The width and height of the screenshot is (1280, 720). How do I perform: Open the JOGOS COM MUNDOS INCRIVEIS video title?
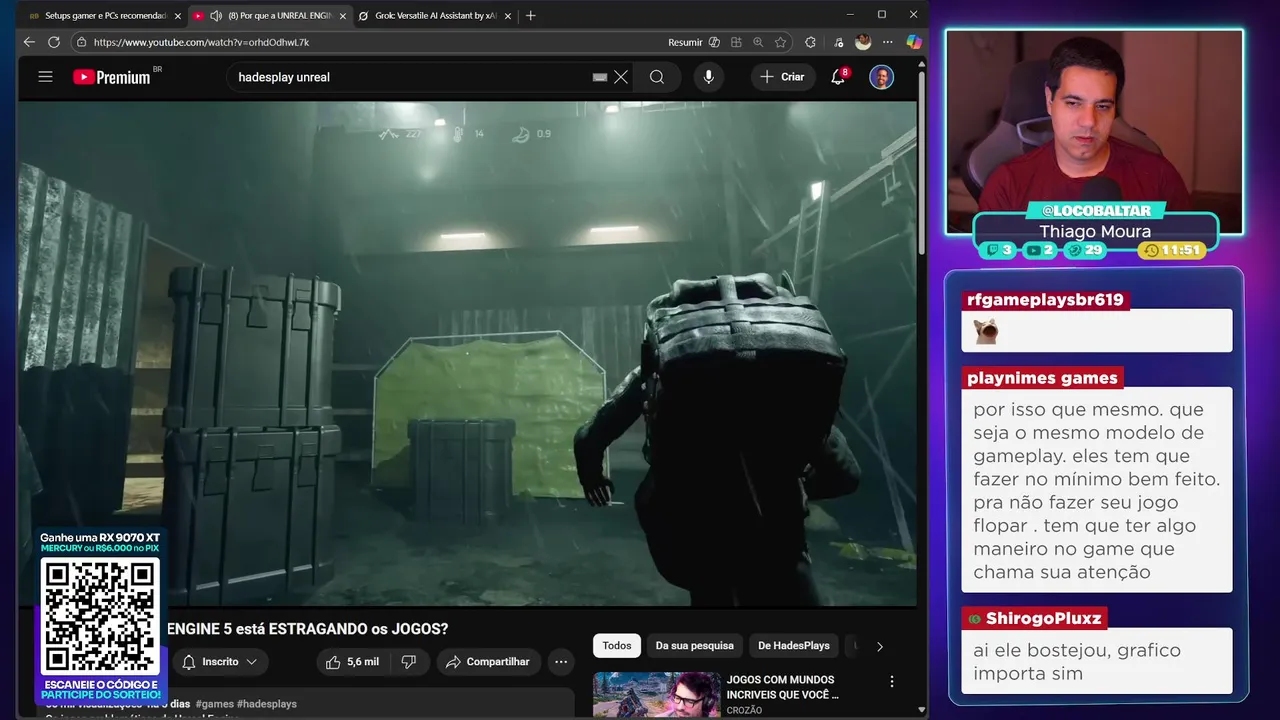click(783, 687)
